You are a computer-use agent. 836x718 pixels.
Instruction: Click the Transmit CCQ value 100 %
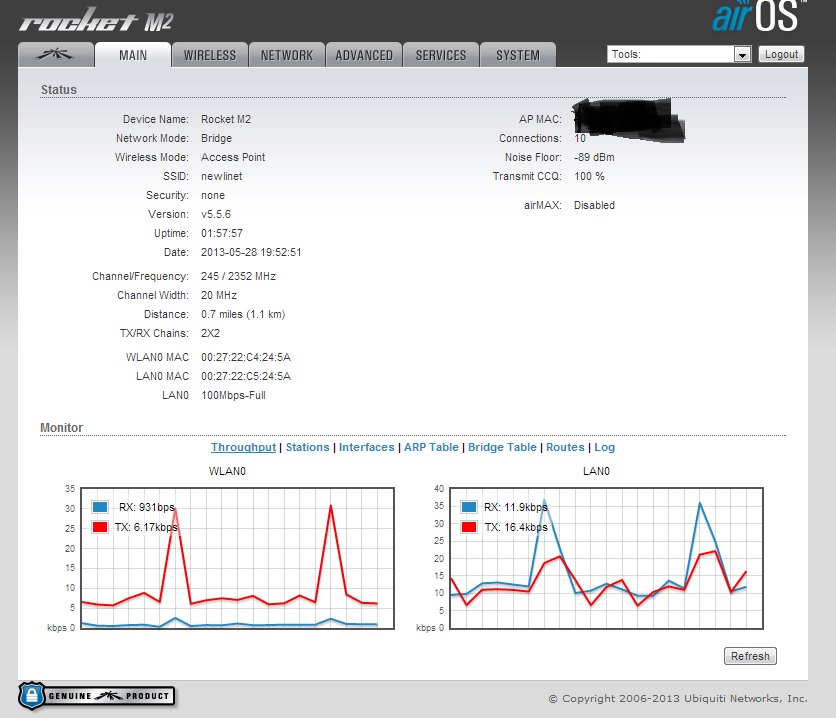pyautogui.click(x=589, y=176)
